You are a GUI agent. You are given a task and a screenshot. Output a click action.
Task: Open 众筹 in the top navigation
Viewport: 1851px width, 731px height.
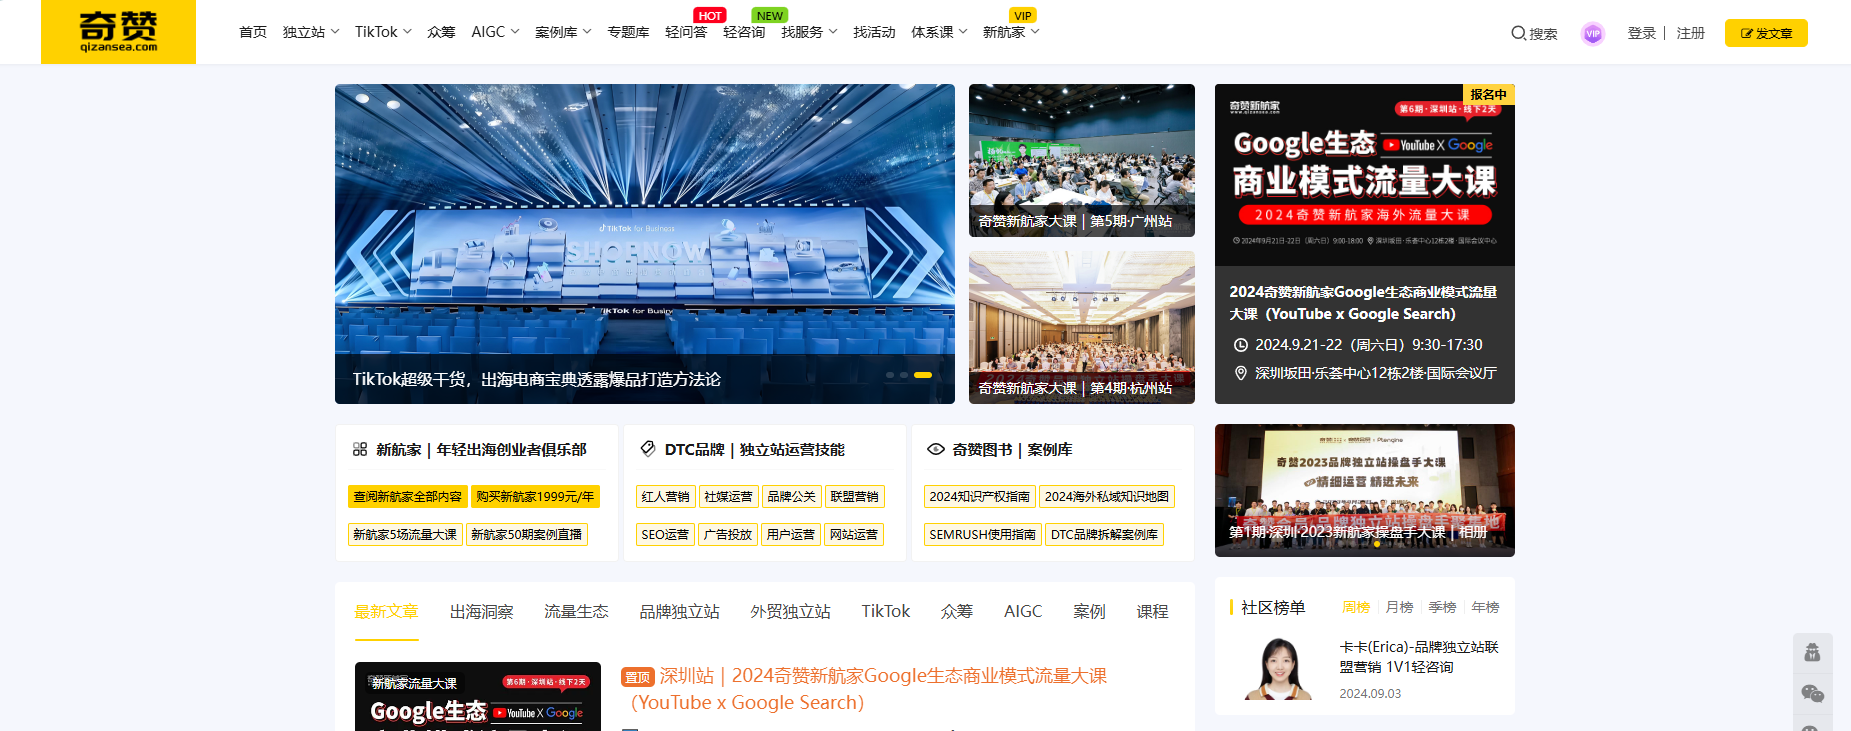coord(441,32)
